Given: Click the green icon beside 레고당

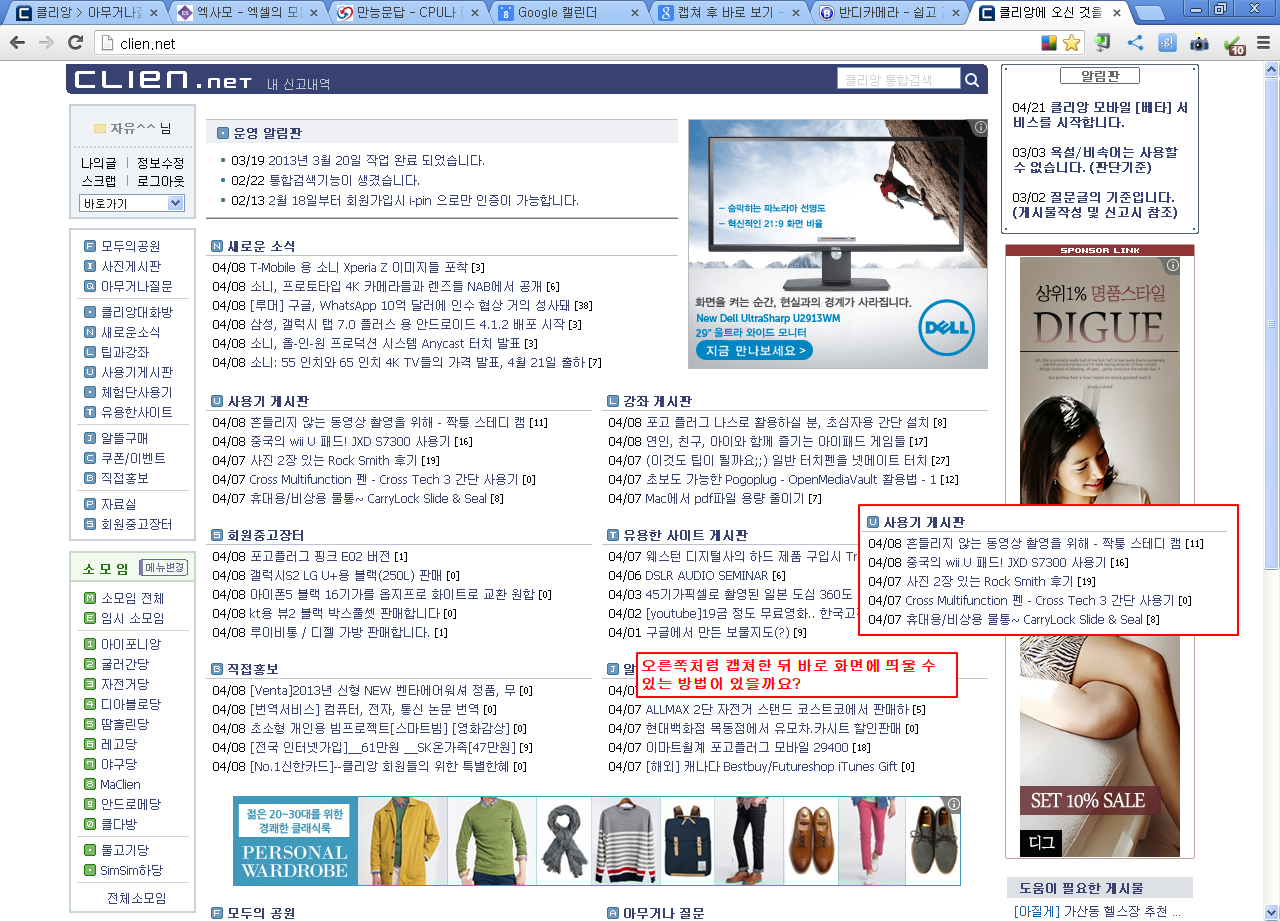Looking at the screenshot, I should coord(90,744).
